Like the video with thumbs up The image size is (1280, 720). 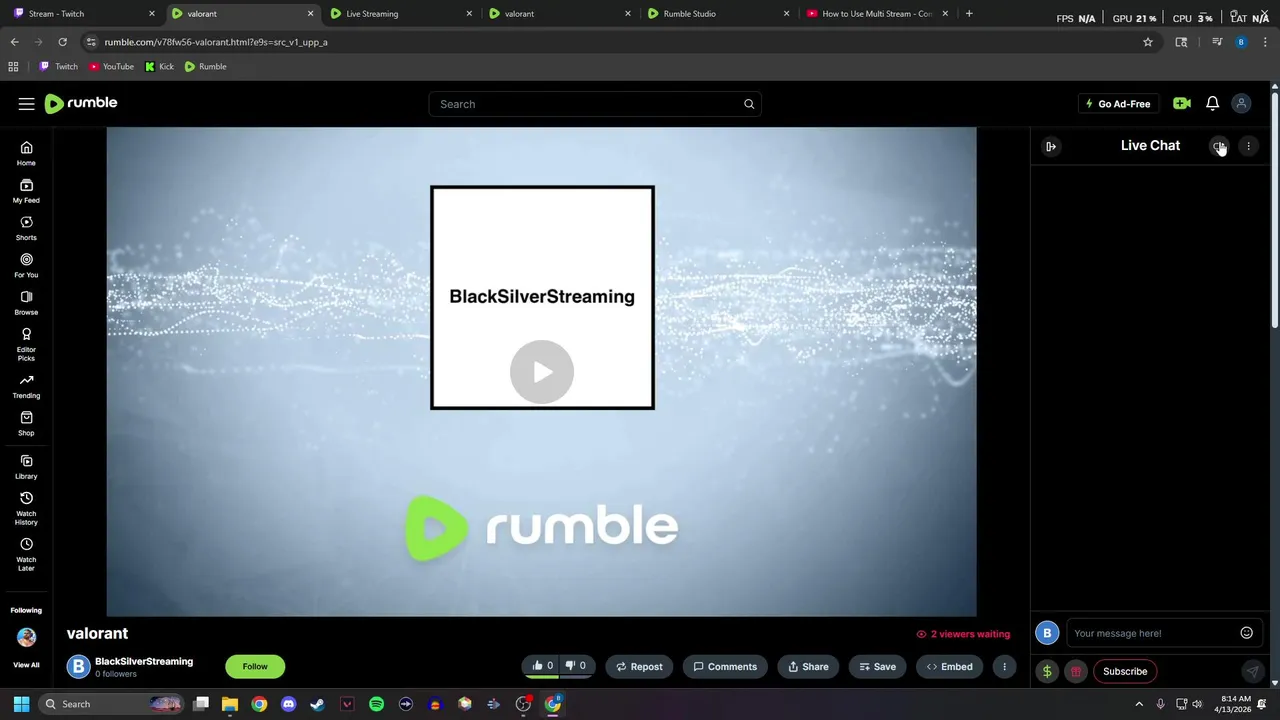543,666
